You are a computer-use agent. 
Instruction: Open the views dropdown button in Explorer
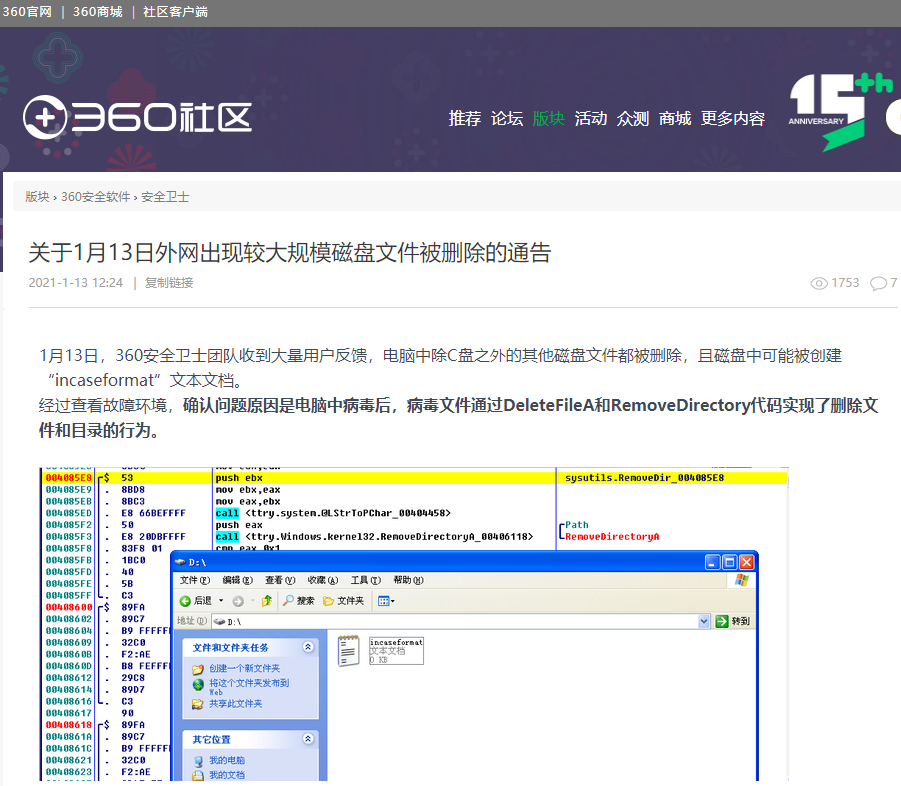pos(386,601)
